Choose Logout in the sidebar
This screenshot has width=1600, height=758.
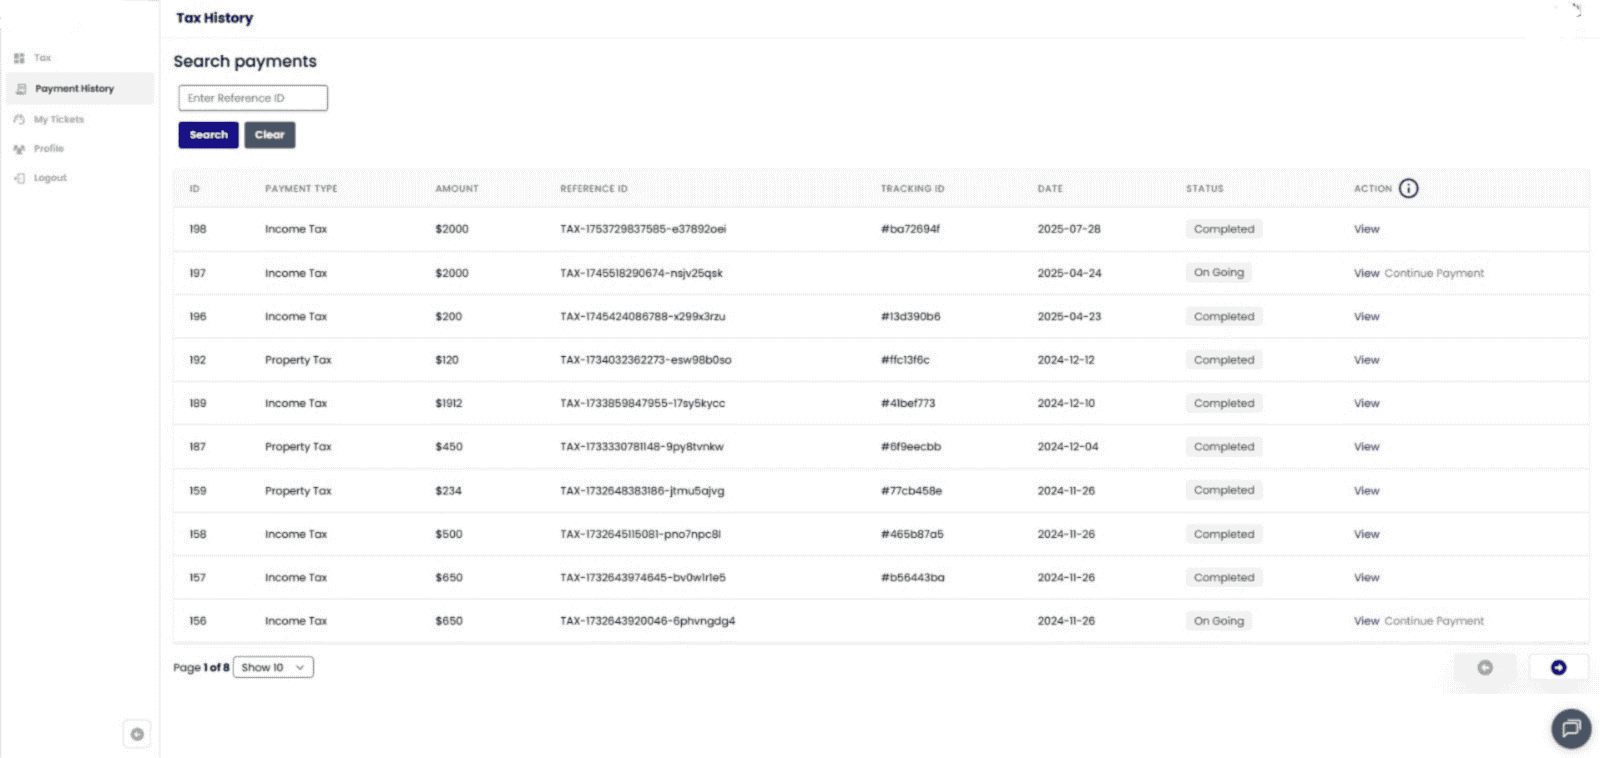pyautogui.click(x=50, y=178)
